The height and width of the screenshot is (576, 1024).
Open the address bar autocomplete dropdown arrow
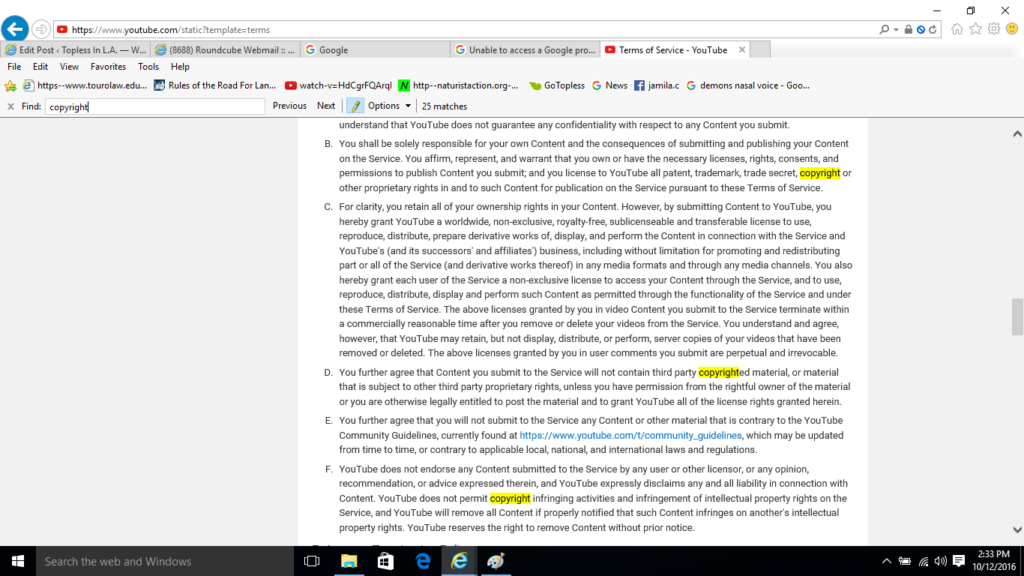pos(896,29)
